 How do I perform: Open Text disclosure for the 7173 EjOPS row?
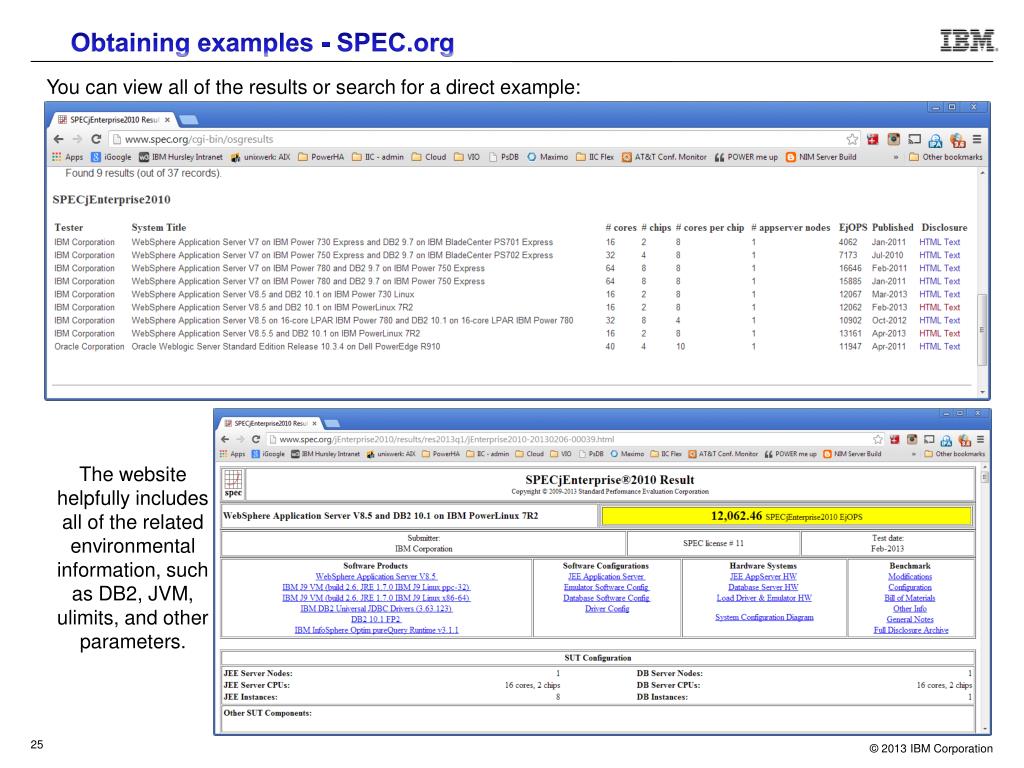coord(952,255)
